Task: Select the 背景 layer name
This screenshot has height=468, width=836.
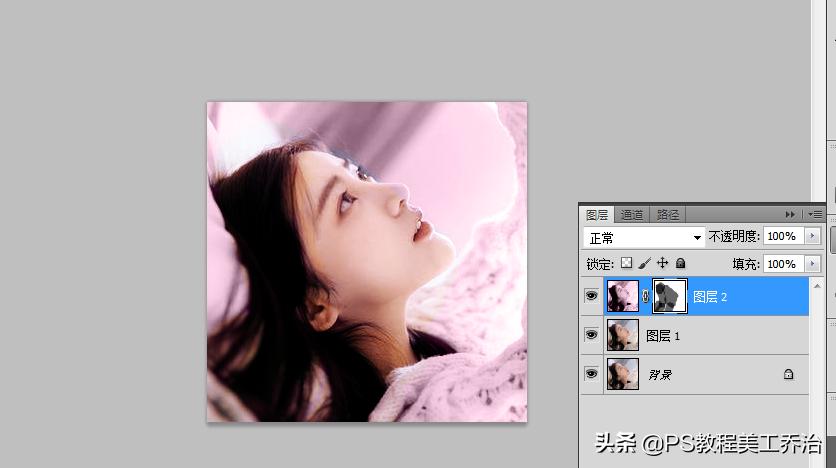Action: click(660, 375)
